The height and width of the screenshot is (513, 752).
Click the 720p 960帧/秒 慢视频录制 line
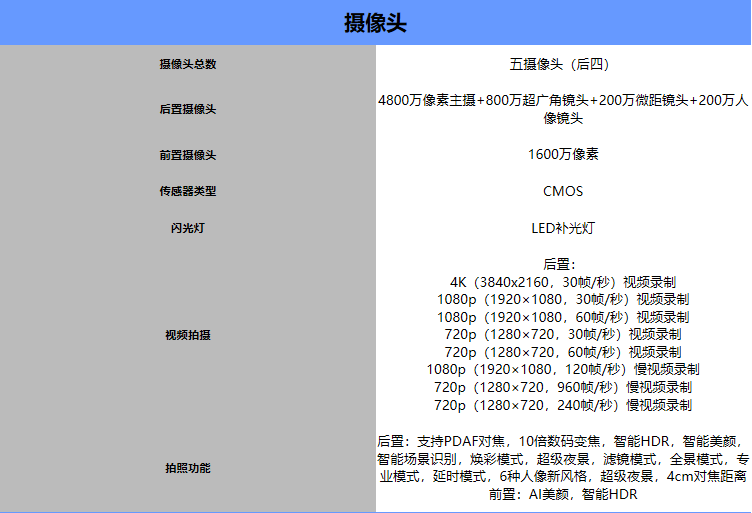click(x=563, y=387)
